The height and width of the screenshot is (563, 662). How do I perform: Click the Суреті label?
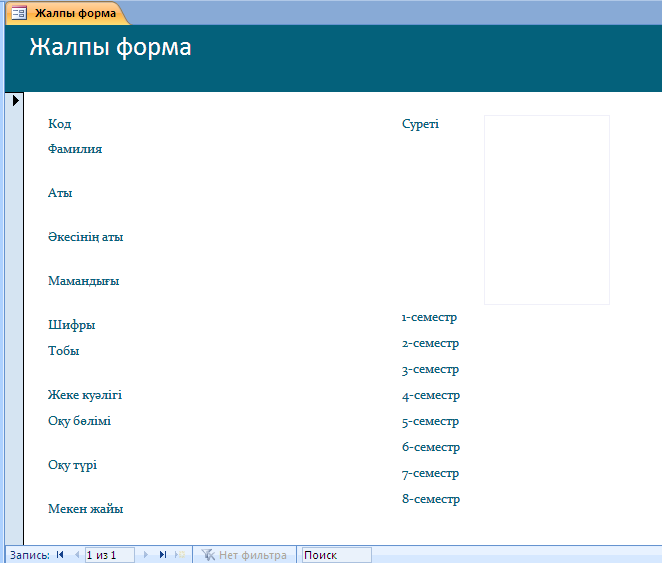(x=421, y=124)
